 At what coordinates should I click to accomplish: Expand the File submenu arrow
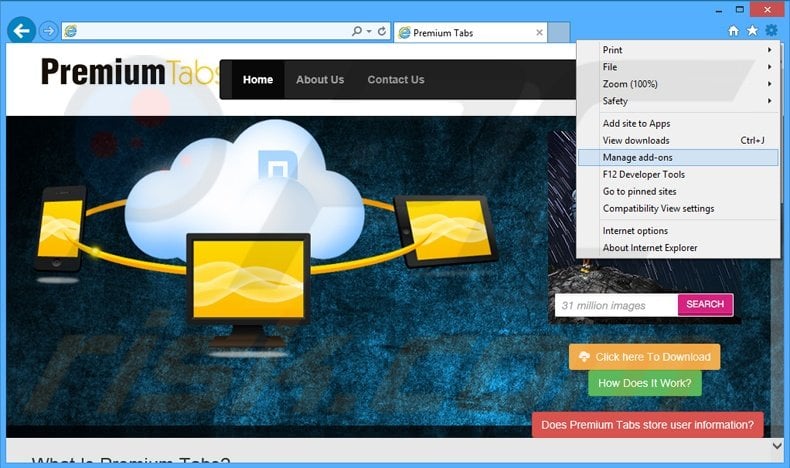pos(769,67)
